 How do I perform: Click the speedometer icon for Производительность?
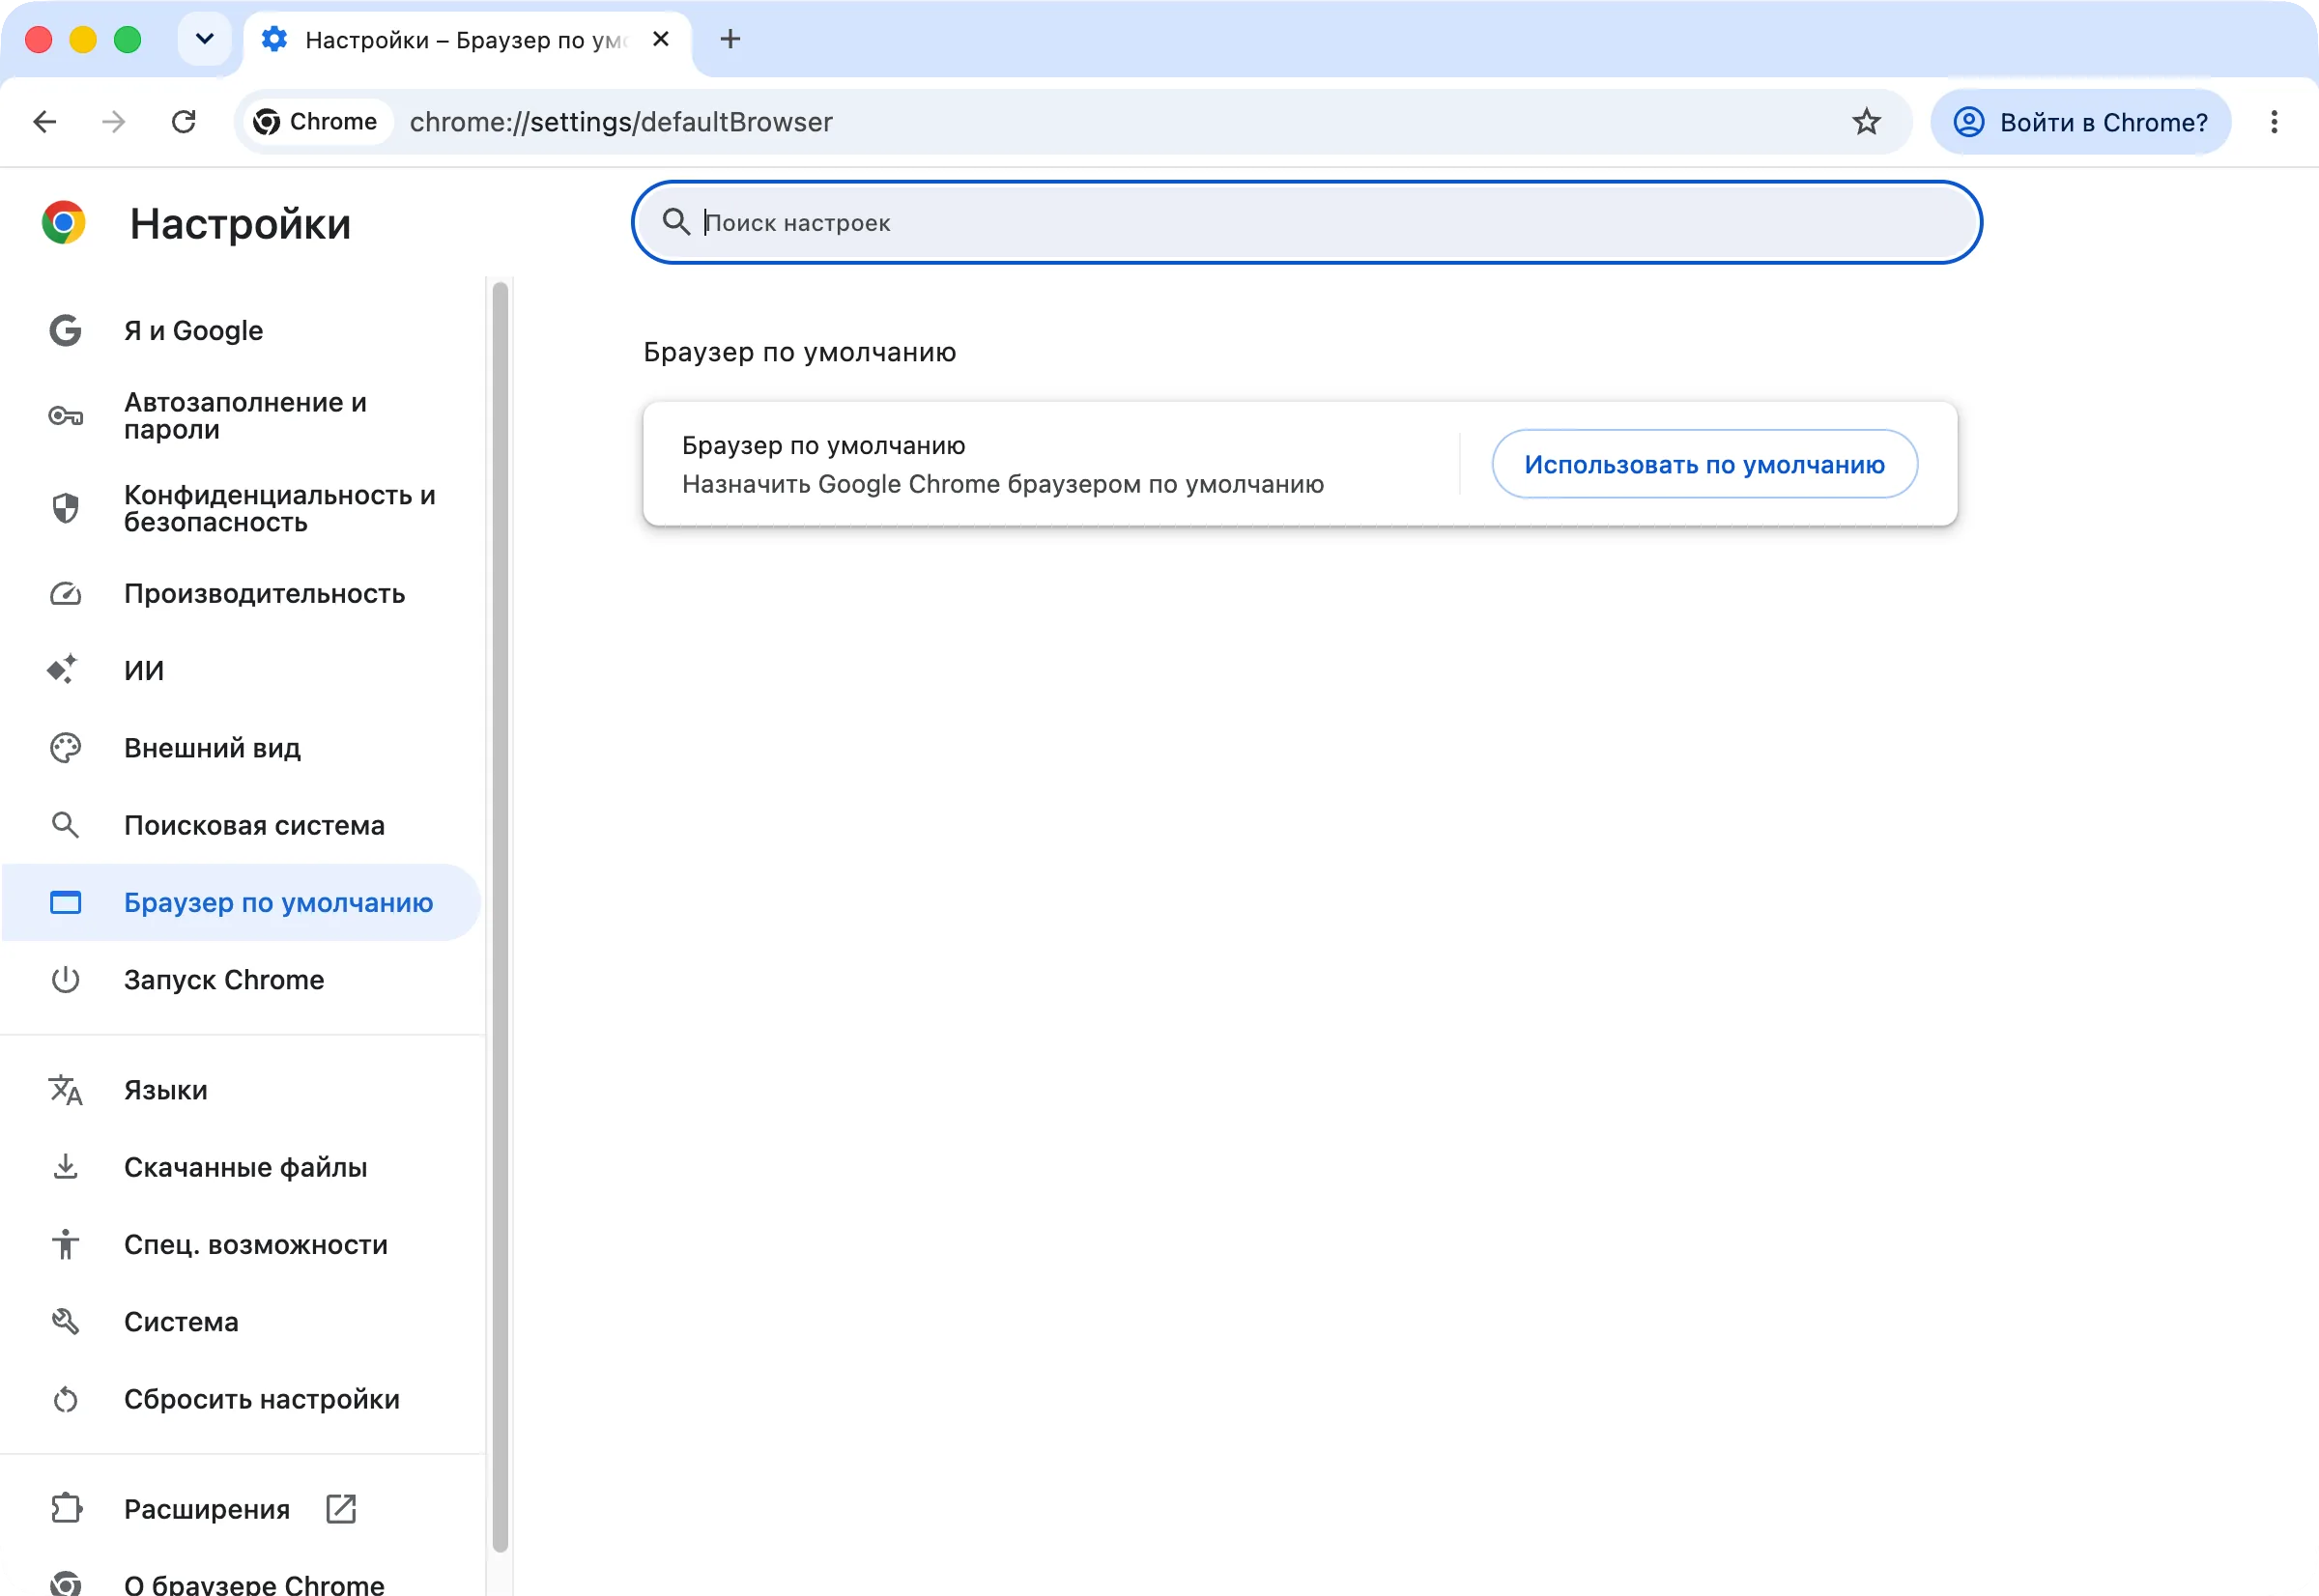[x=65, y=594]
